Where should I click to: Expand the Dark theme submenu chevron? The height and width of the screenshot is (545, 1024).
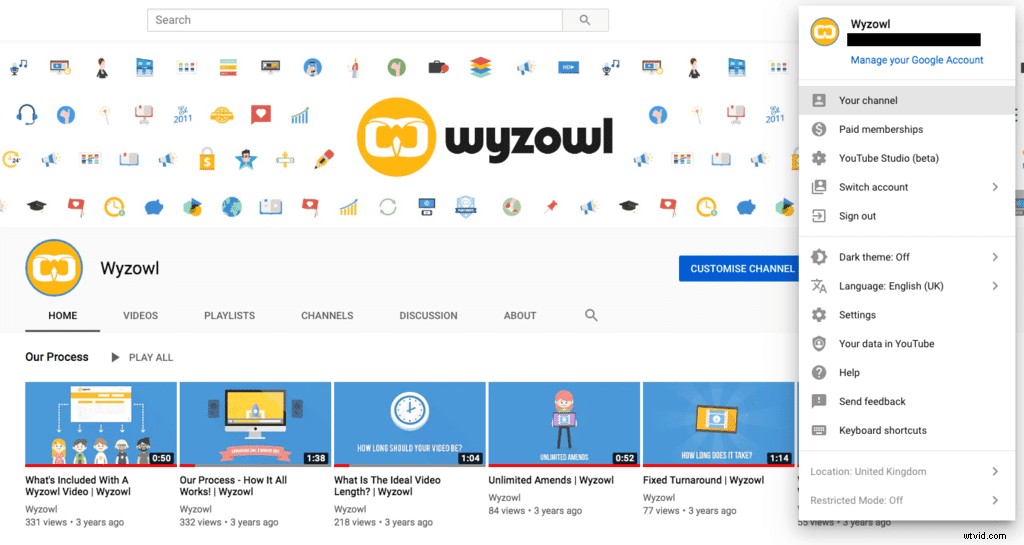[995, 257]
